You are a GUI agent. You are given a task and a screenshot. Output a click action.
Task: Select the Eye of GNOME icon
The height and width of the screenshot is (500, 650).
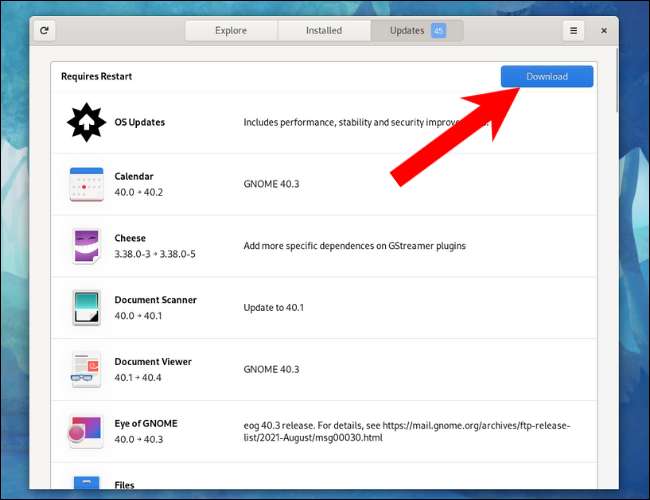(x=86, y=431)
